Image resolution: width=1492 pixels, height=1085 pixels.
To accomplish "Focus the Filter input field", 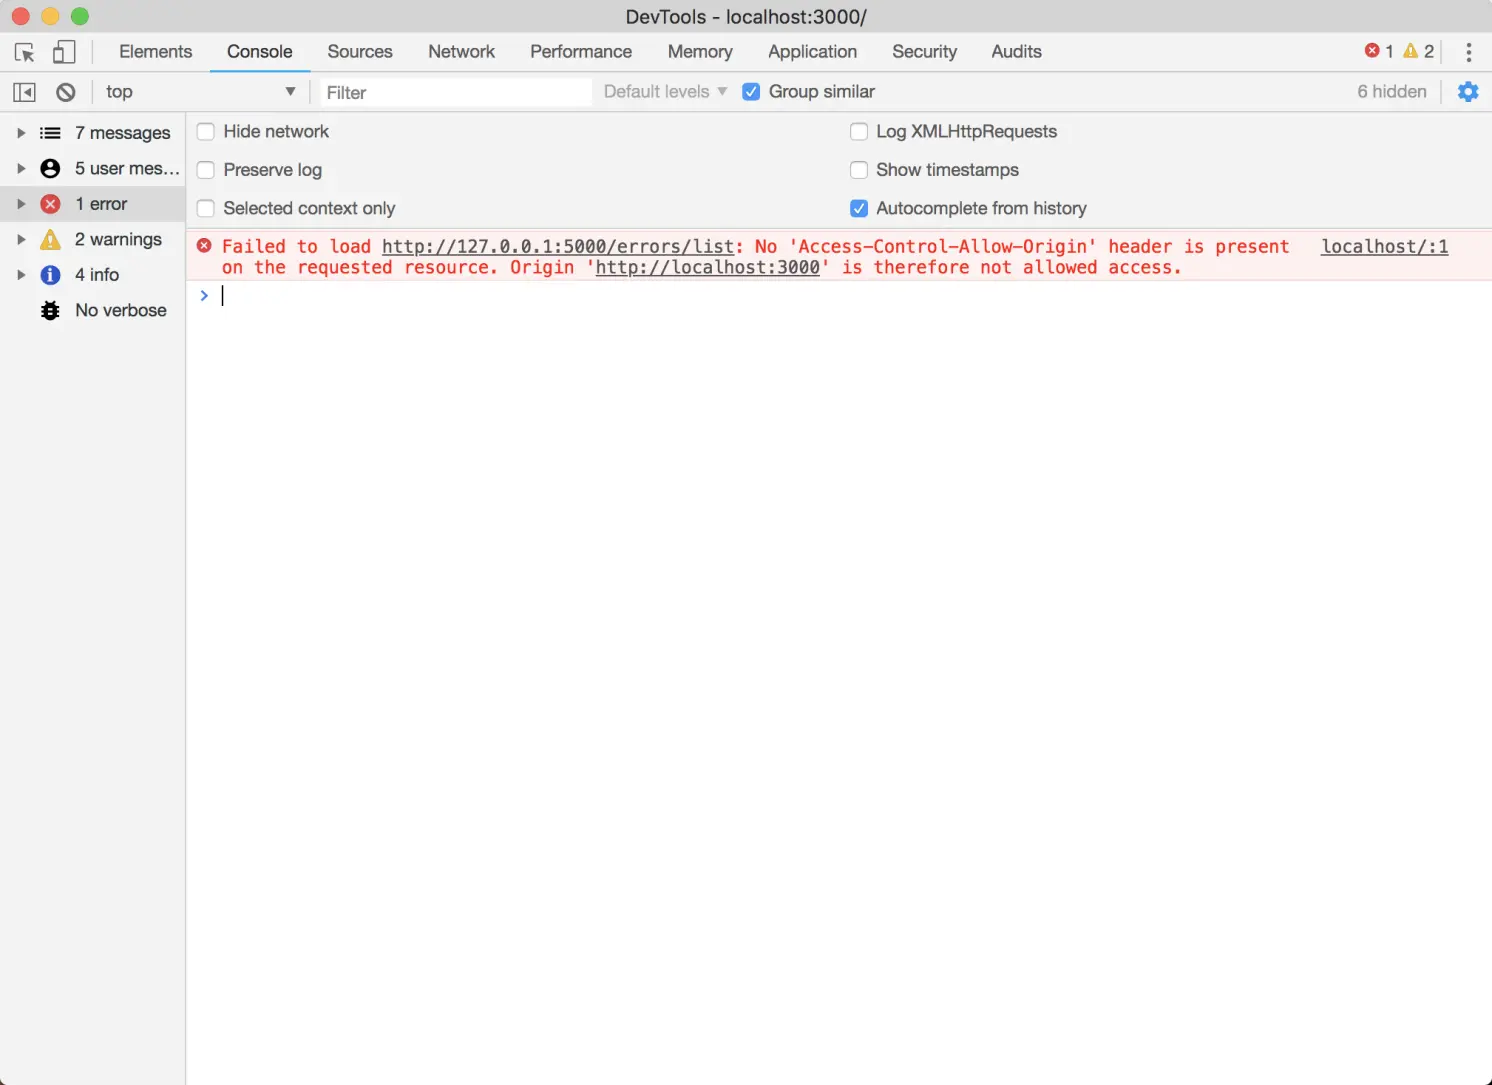I will point(455,92).
